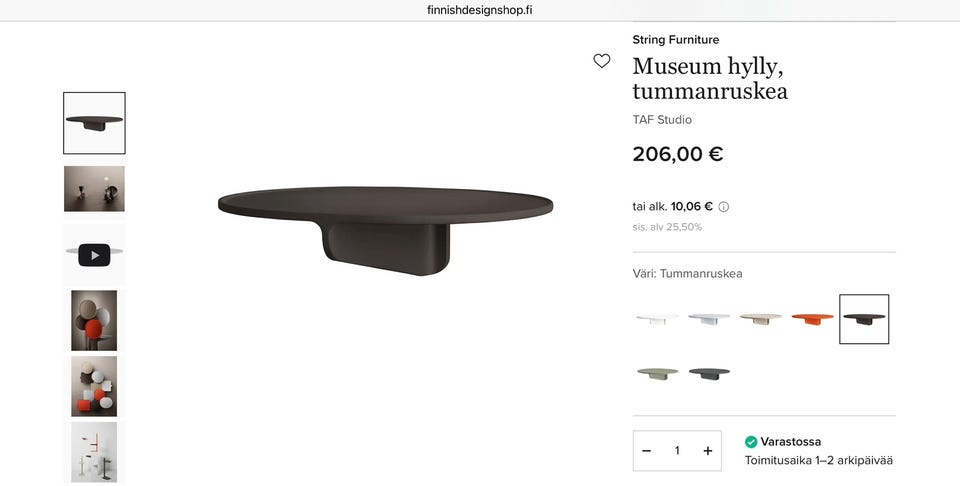View thumbnail of assorted colored shelves
960x486 pixels.
coord(94,386)
